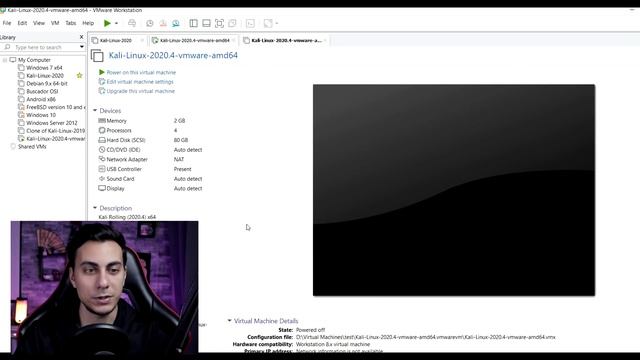Click the Workstation 8.x virtual machine text
This screenshot has height=360, width=640.
click(x=333, y=344)
